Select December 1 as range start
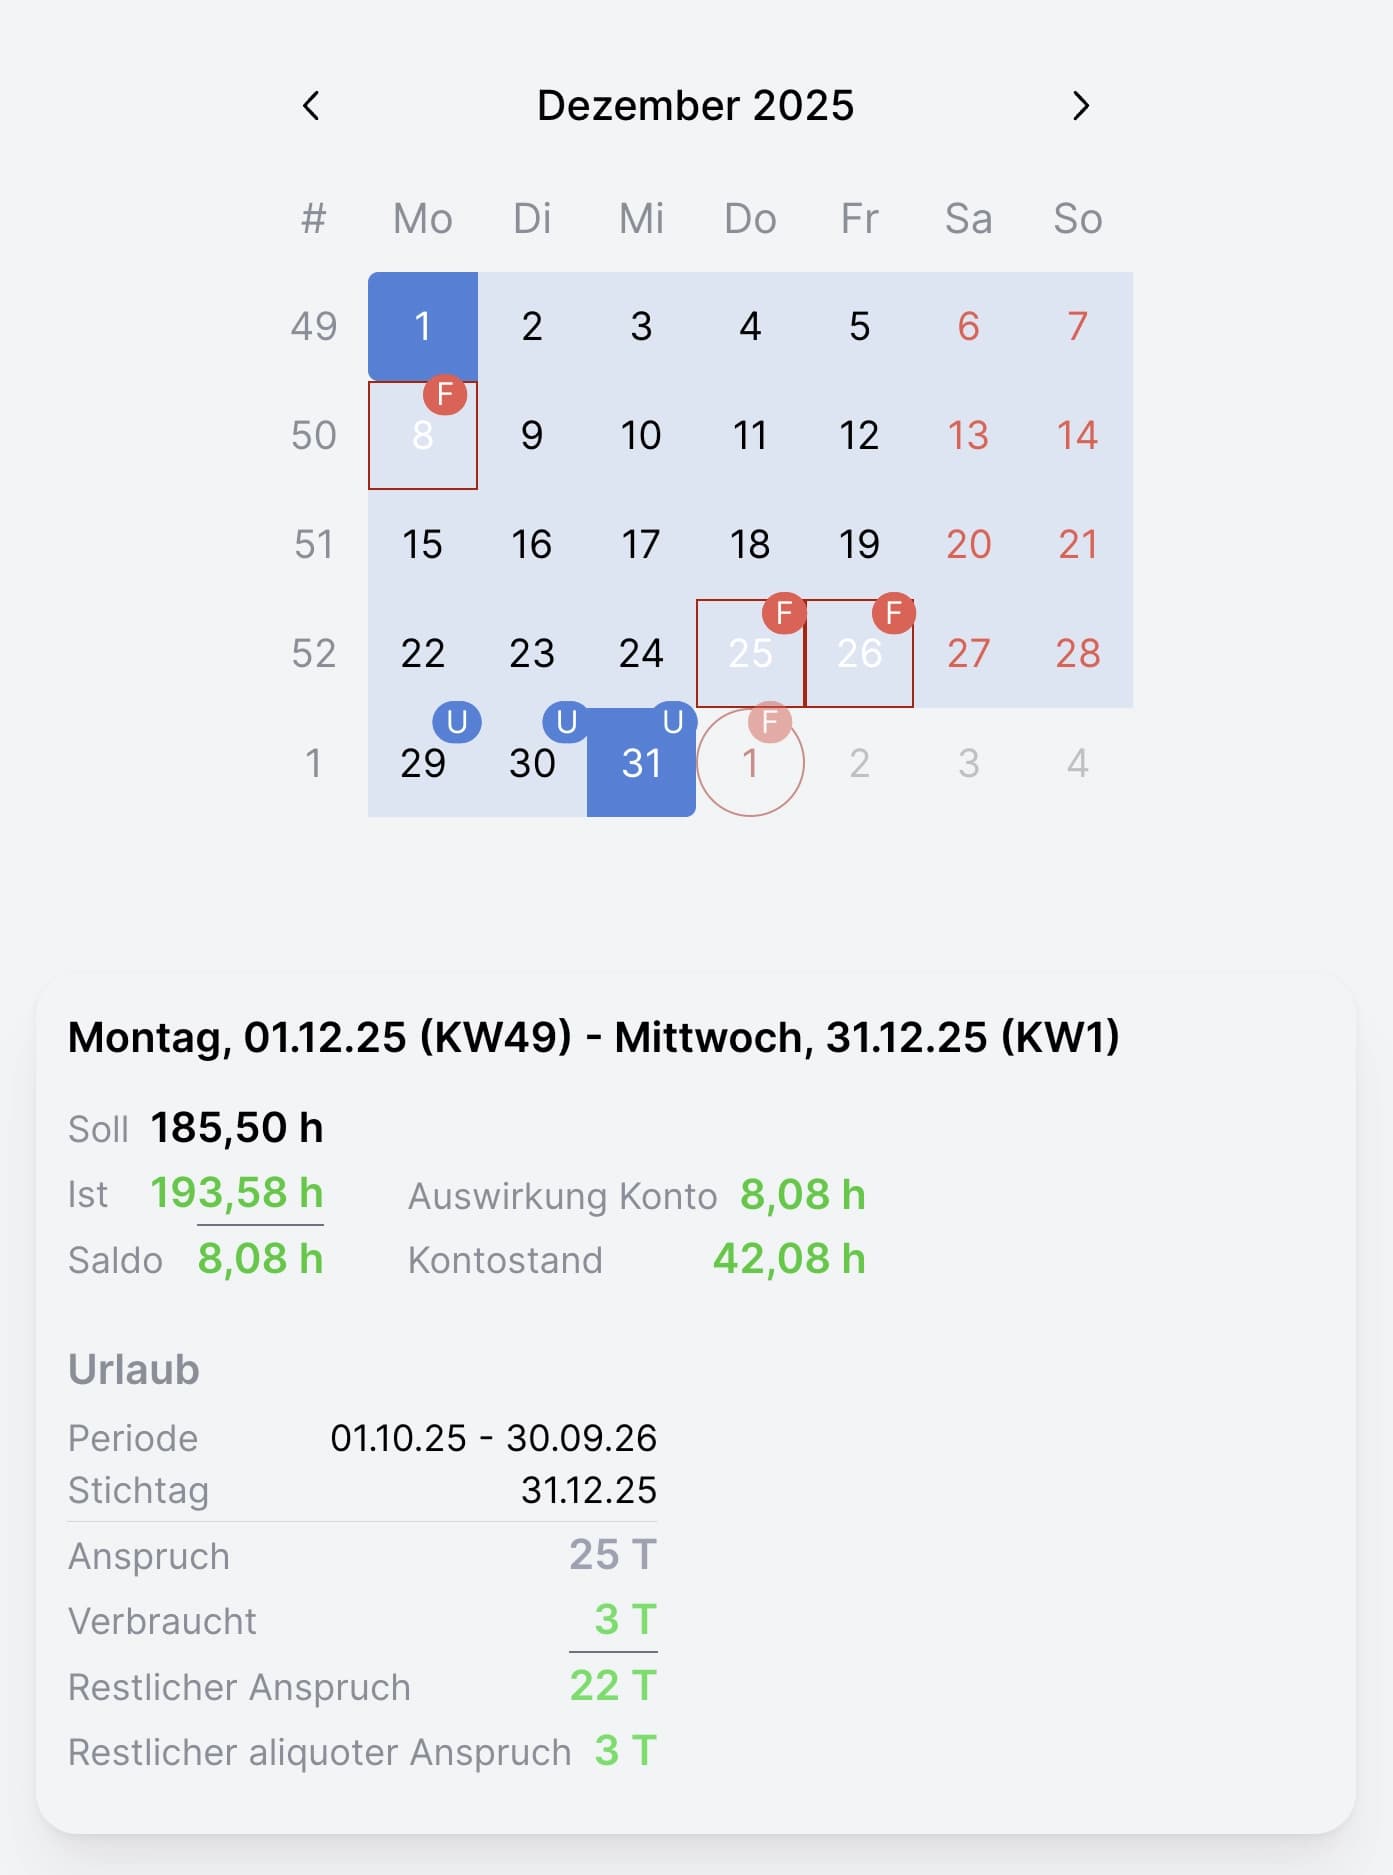The height and width of the screenshot is (1875, 1393). [x=423, y=326]
